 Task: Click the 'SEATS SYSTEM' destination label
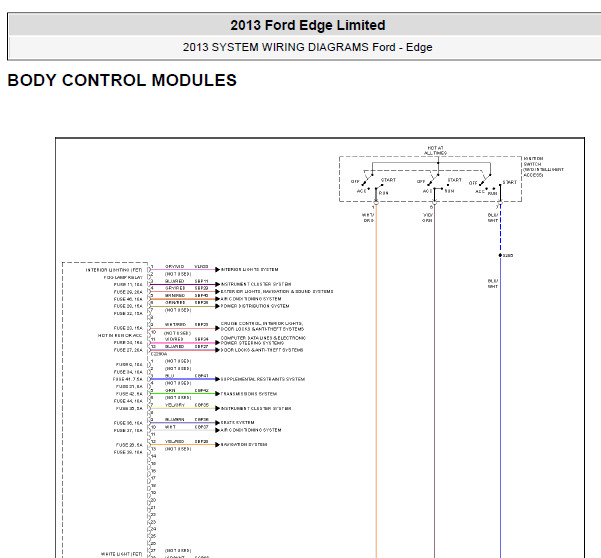(x=237, y=422)
